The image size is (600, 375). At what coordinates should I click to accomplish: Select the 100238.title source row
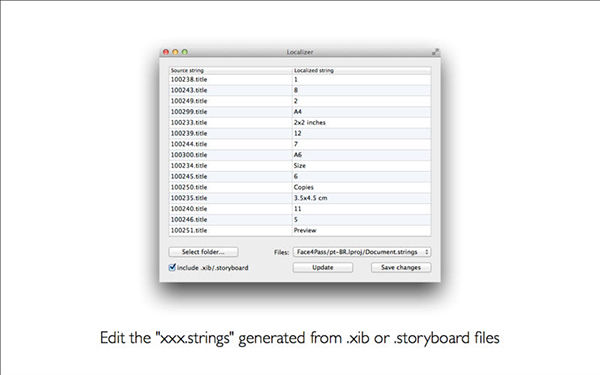point(230,80)
